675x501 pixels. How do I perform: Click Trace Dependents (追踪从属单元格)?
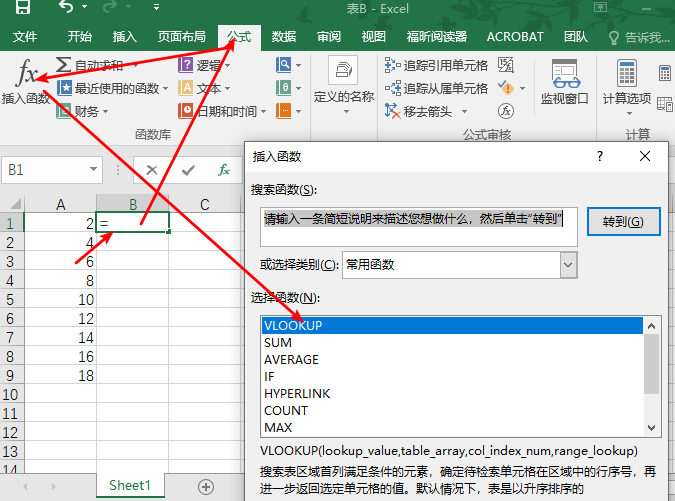coord(437,88)
